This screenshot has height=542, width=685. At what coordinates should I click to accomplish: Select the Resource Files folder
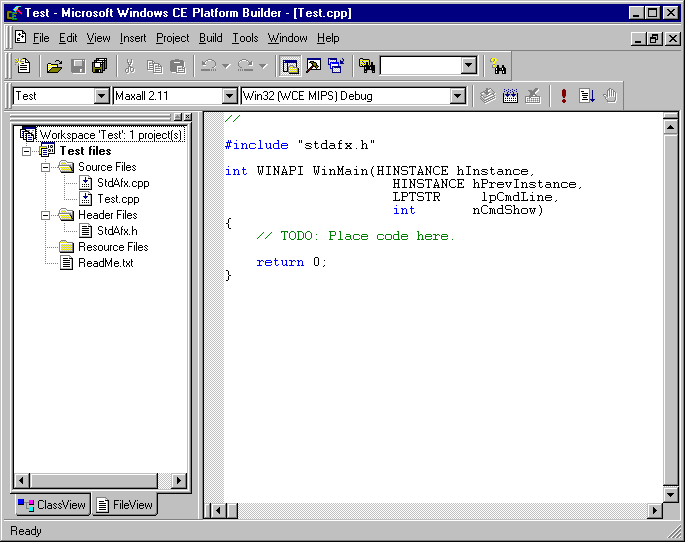(113, 247)
